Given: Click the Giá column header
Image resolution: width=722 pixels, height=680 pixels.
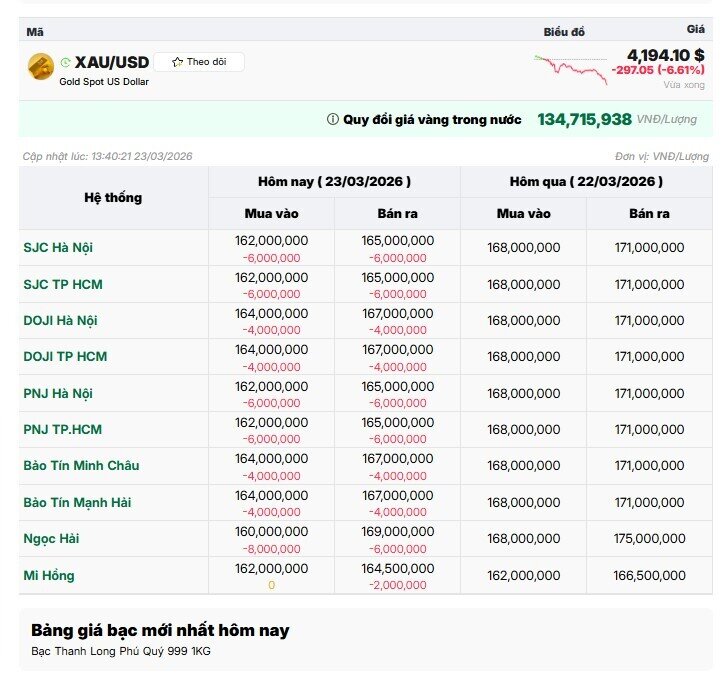Looking at the screenshot, I should pos(695,29).
